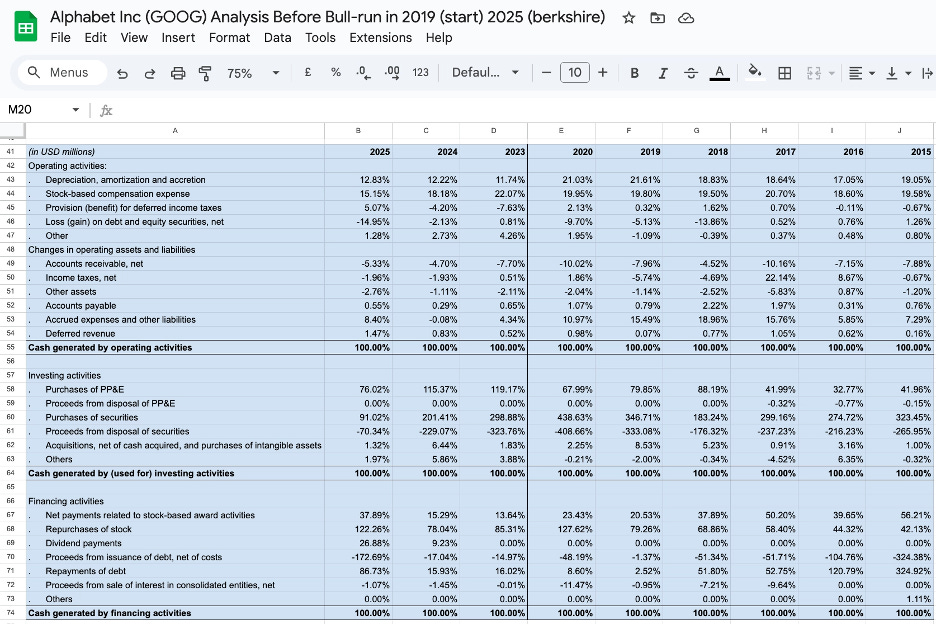Screen dimensions: 936x624
Task: Decrease decimal places
Action: click(x=364, y=72)
